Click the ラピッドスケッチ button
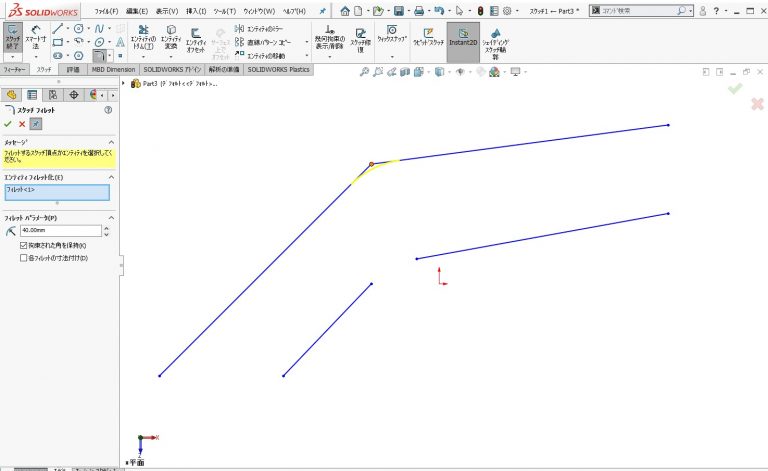The height and width of the screenshot is (471, 768). [x=429, y=40]
